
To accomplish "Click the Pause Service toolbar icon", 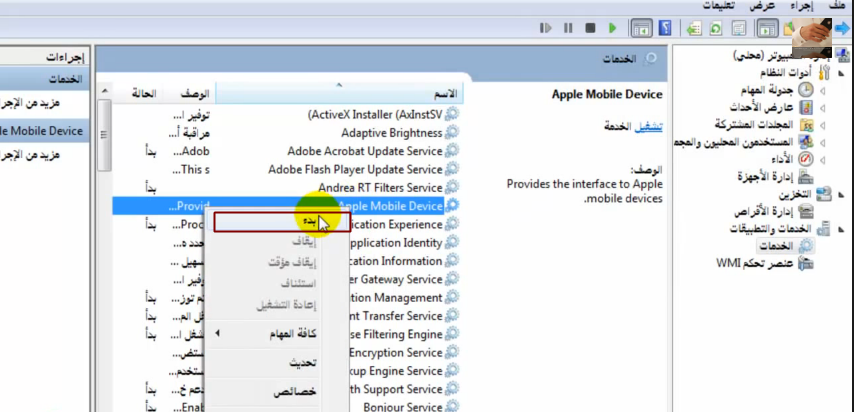I will pos(568,28).
